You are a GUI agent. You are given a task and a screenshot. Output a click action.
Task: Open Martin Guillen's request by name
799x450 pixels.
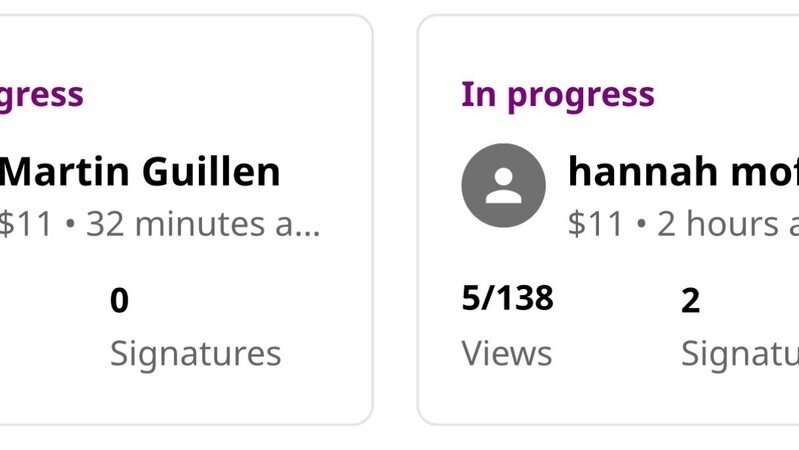(x=141, y=172)
